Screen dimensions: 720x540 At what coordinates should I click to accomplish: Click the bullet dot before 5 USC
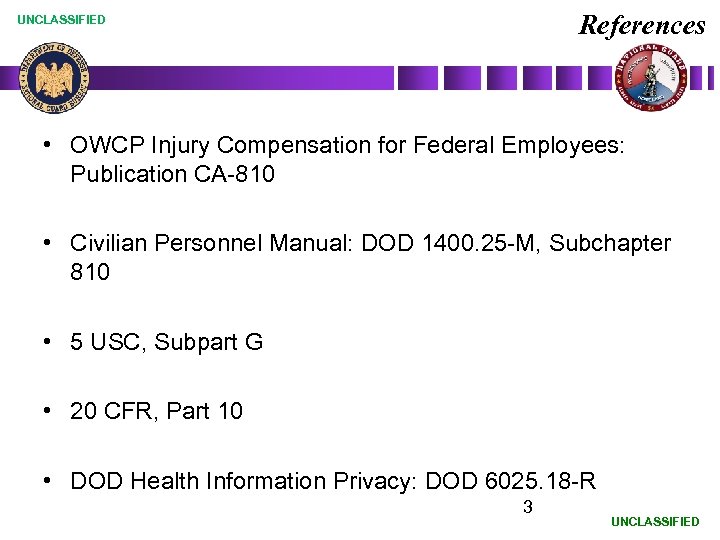48,342
